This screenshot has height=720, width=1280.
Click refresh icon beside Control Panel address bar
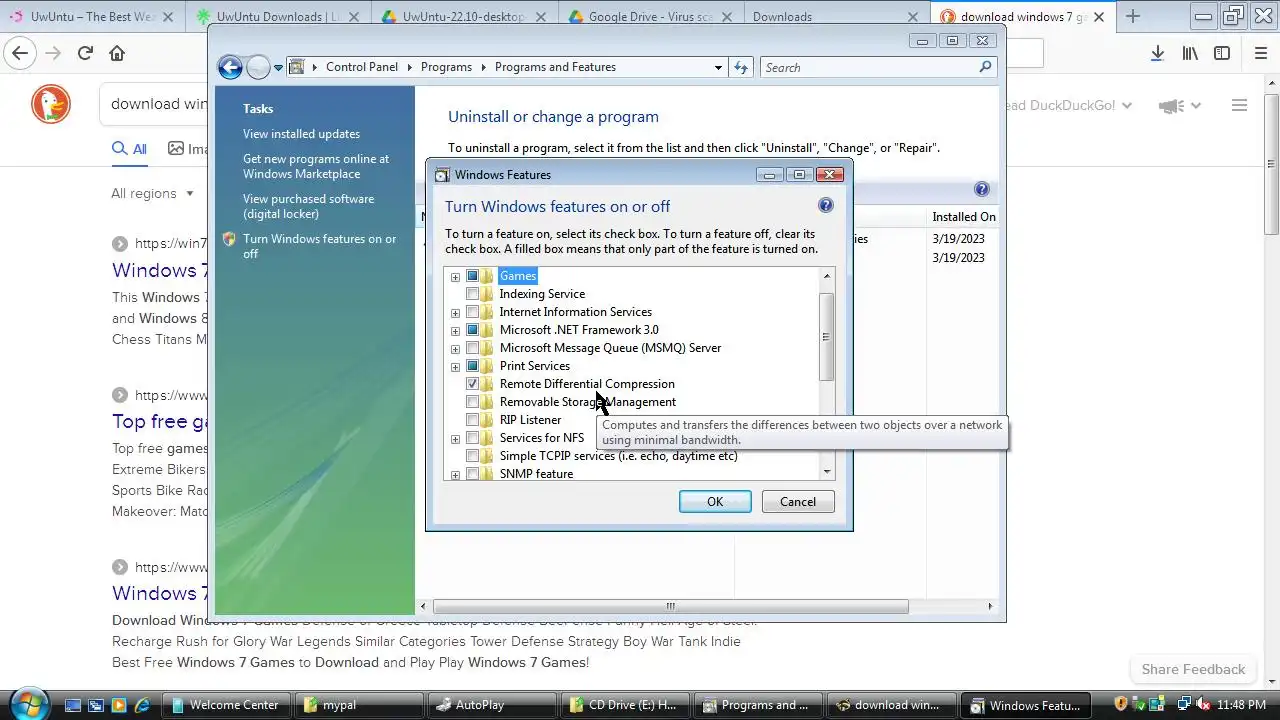[x=741, y=67]
